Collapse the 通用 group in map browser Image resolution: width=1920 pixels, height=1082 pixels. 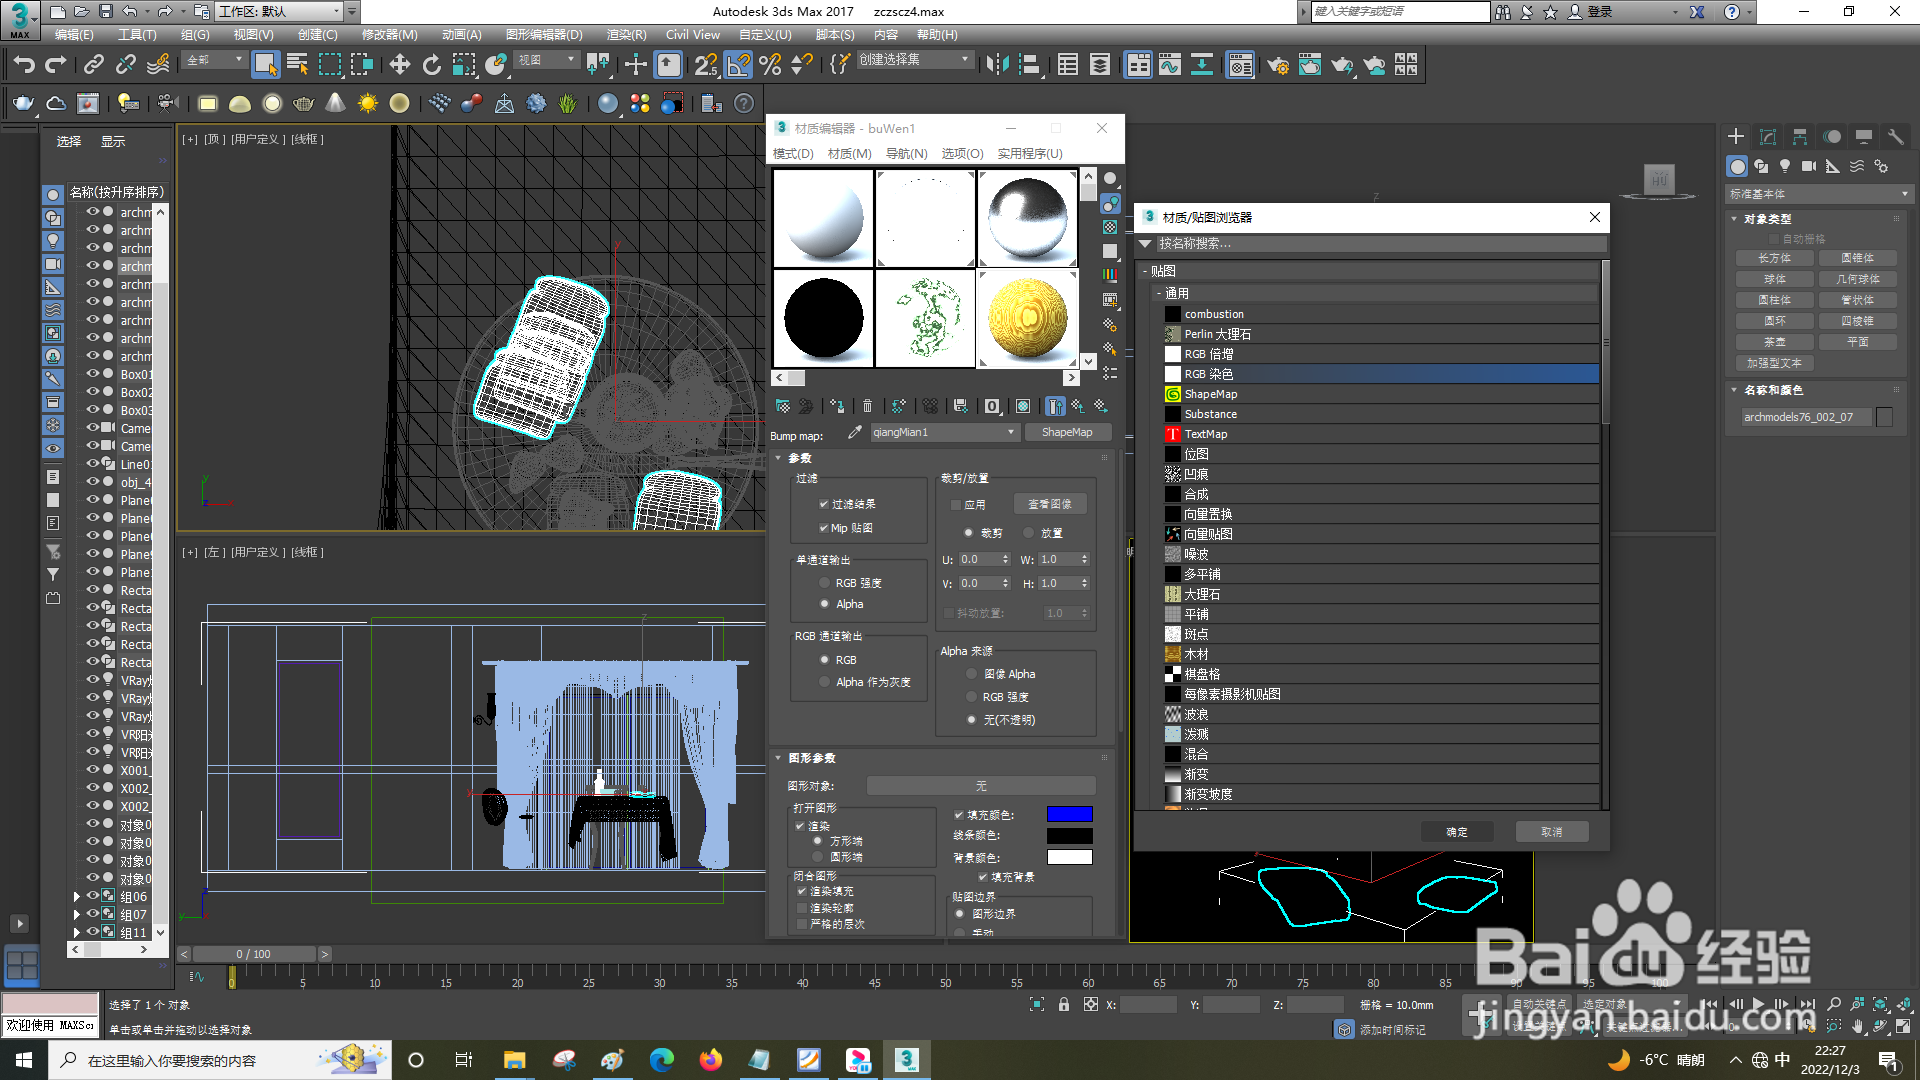[1158, 294]
